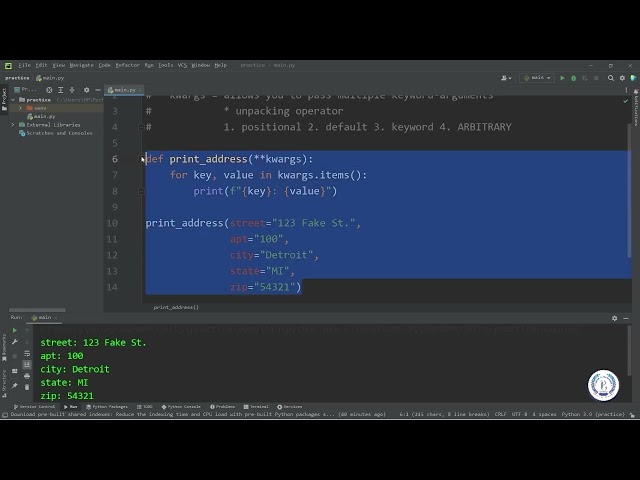The height and width of the screenshot is (480, 640).
Task: Toggle scroll to end icon in Run panel
Action: (x=27, y=364)
